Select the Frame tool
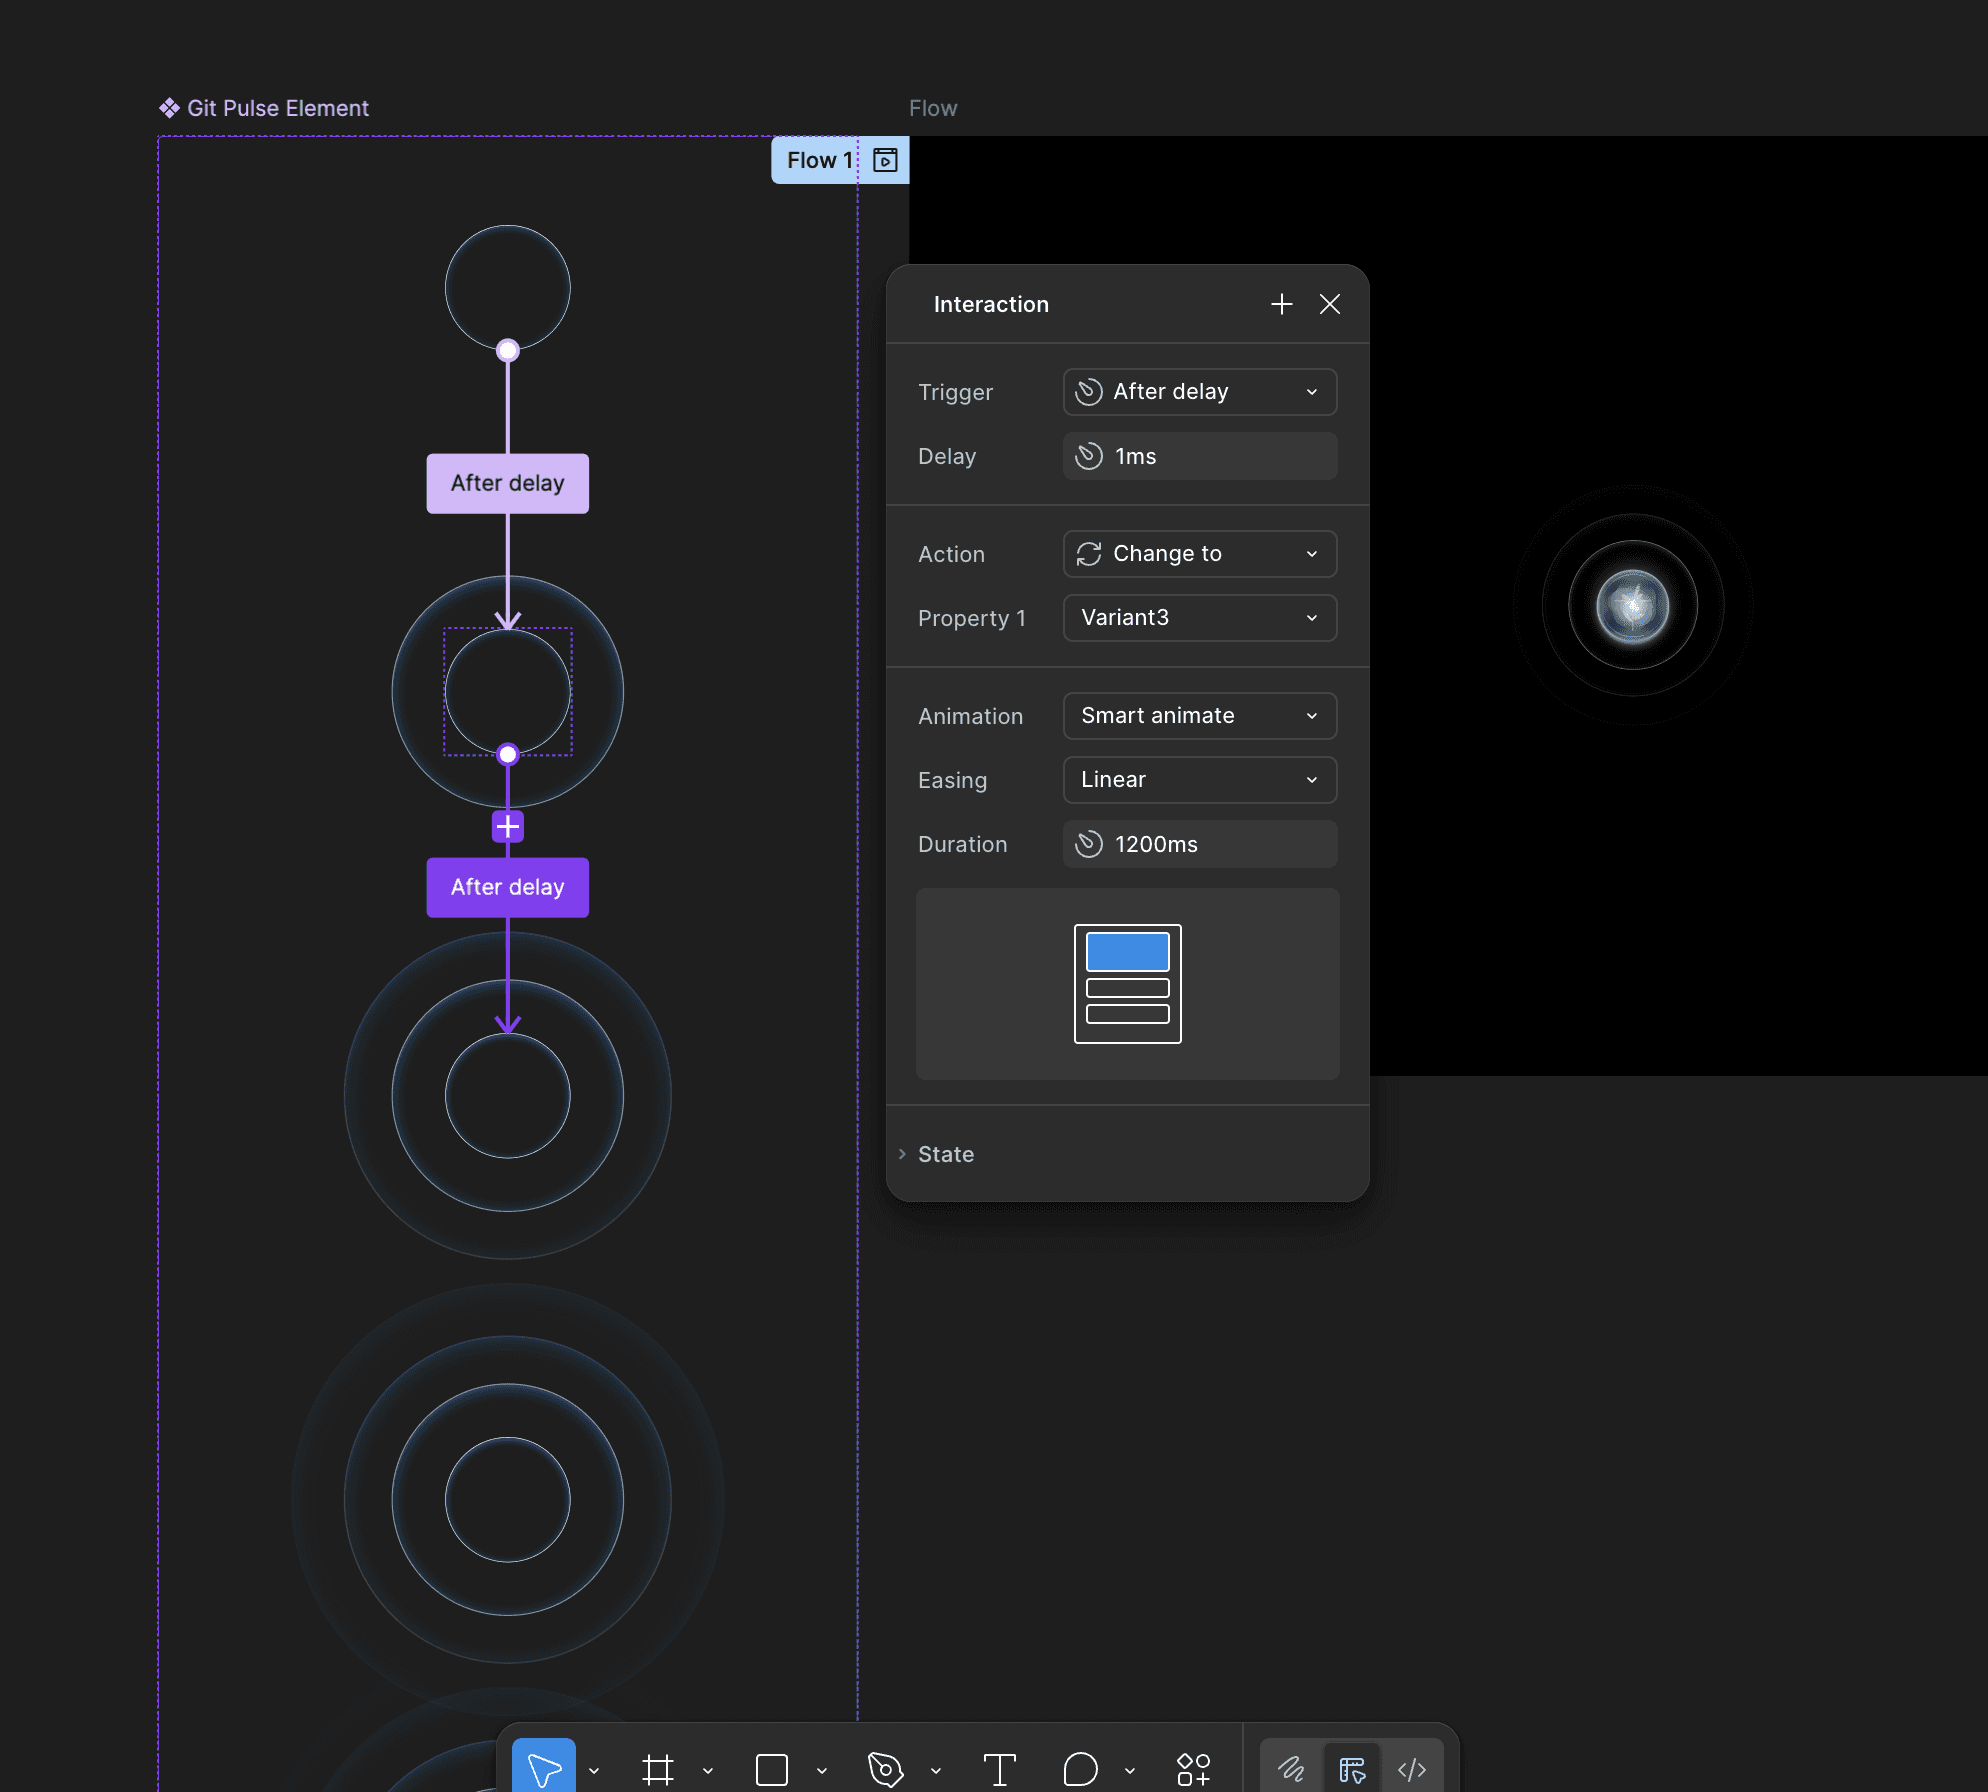The image size is (1988, 1792). point(658,1769)
